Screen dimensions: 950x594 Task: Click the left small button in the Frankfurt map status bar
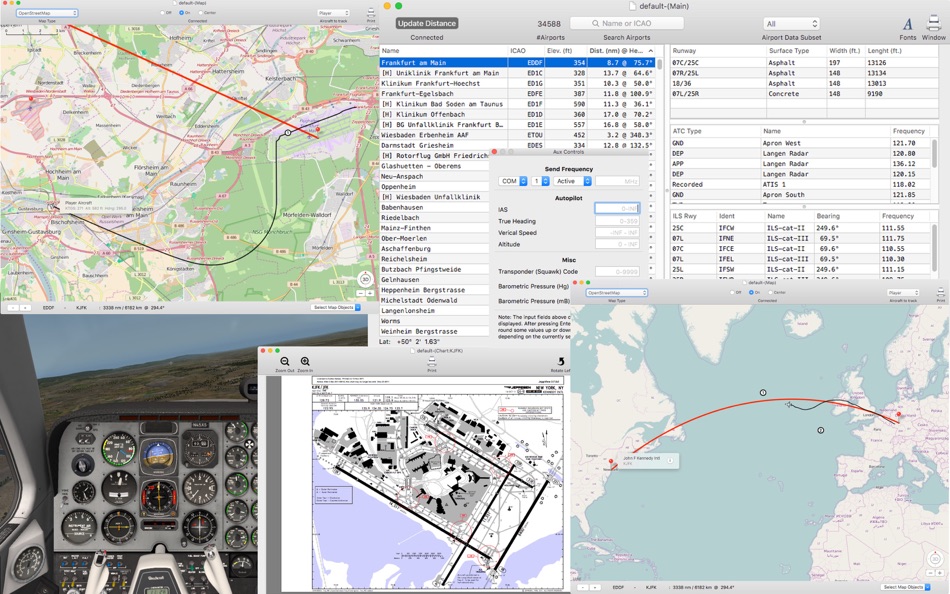point(12,308)
